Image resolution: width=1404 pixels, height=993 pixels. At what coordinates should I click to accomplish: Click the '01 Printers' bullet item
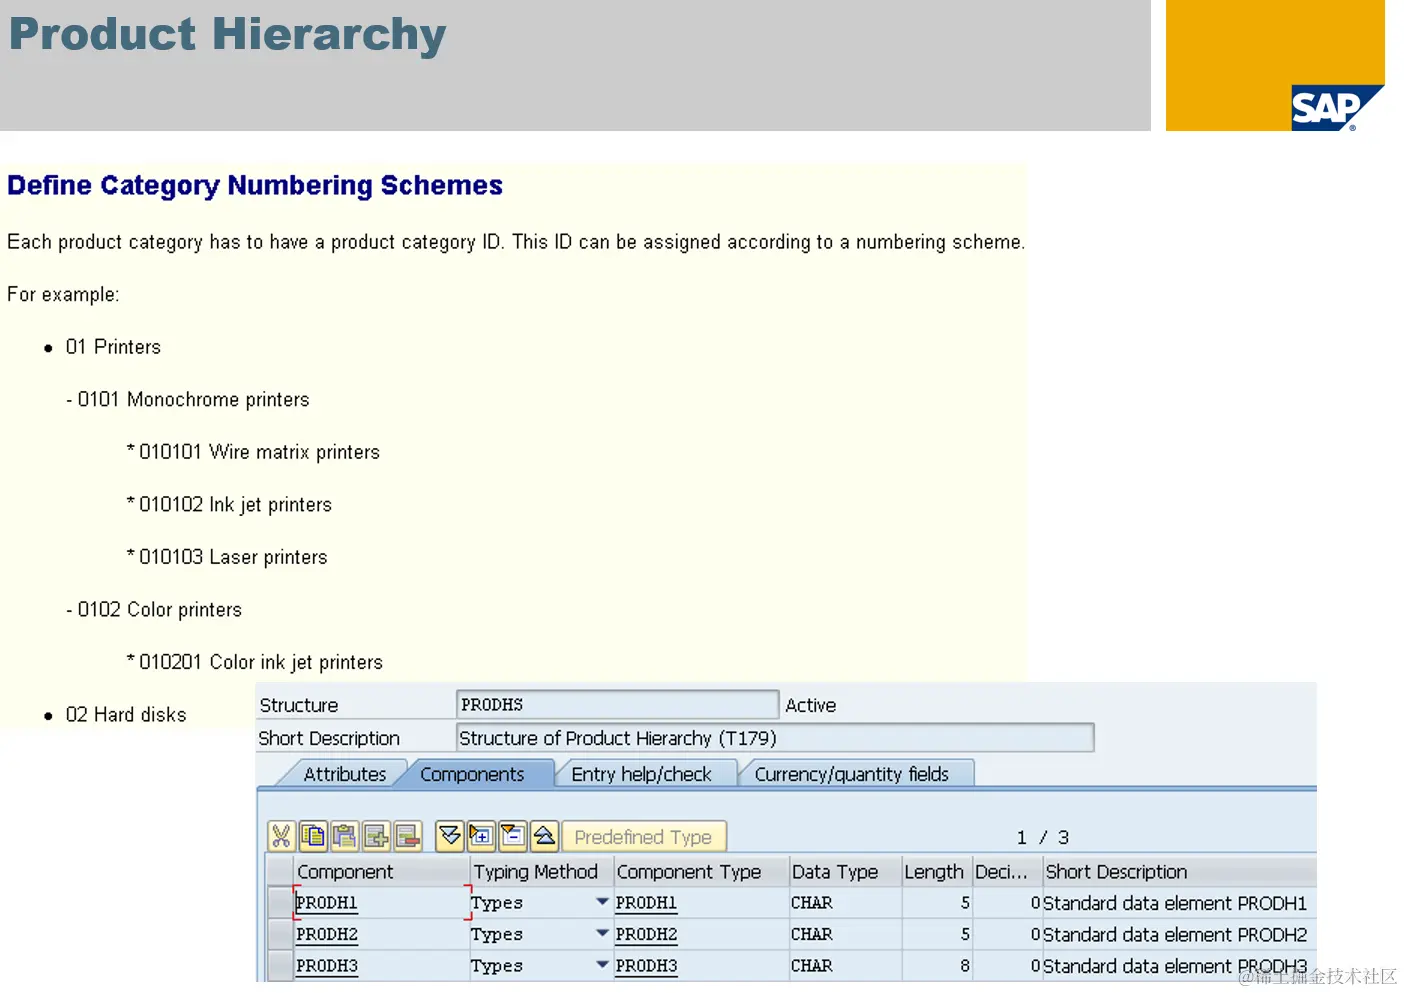(x=113, y=347)
